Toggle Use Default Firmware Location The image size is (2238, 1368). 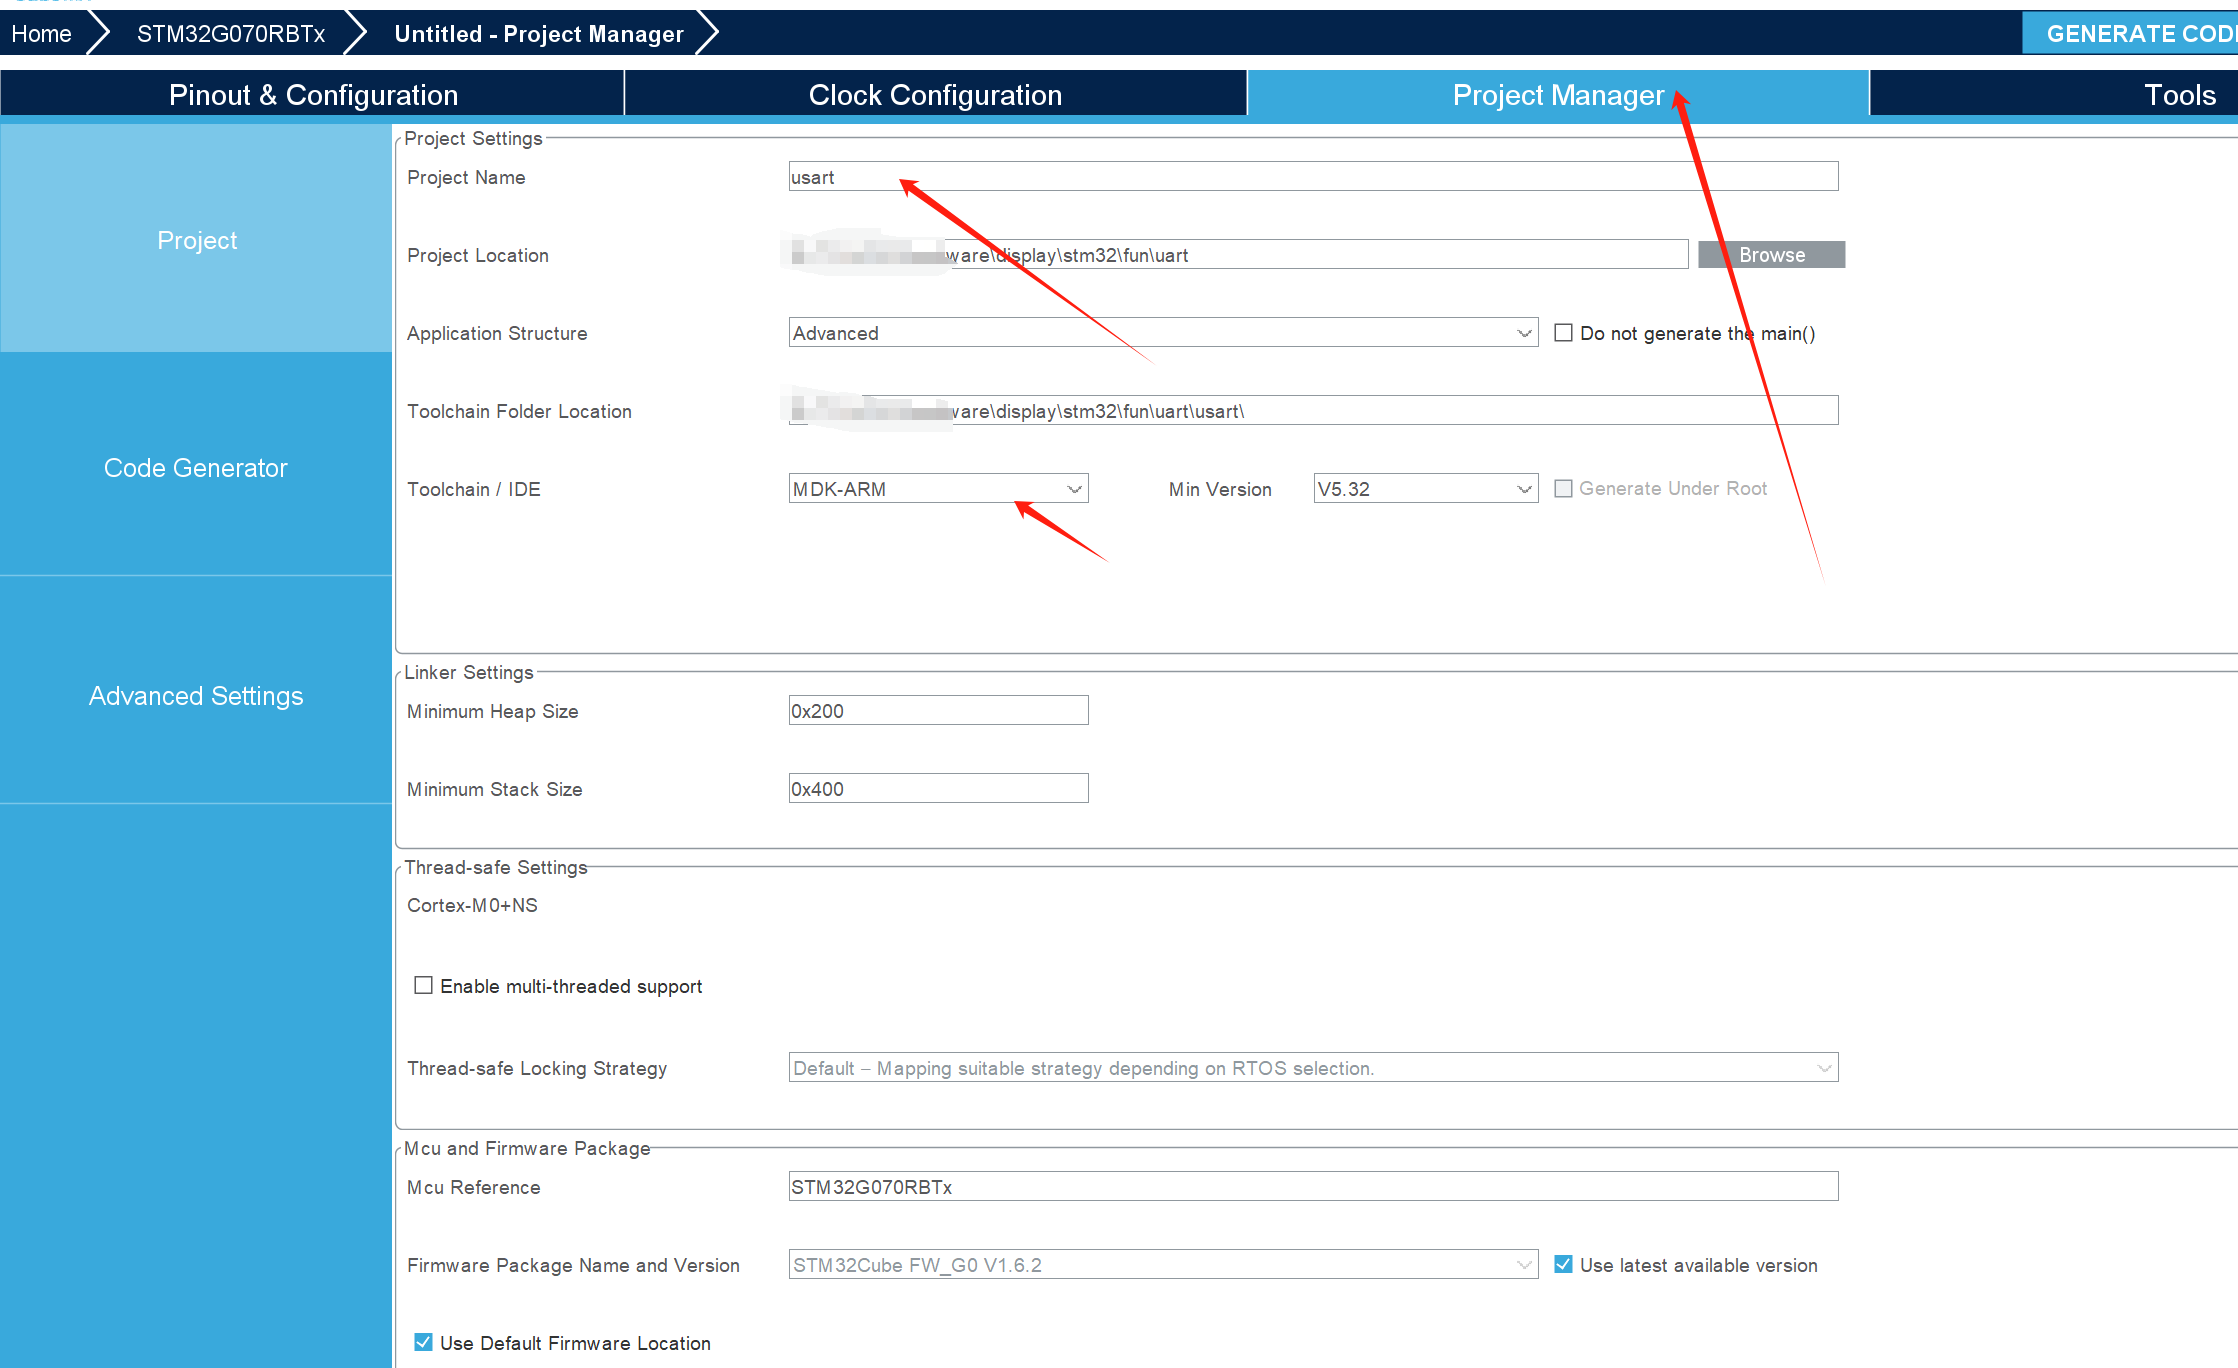pyautogui.click(x=424, y=1343)
